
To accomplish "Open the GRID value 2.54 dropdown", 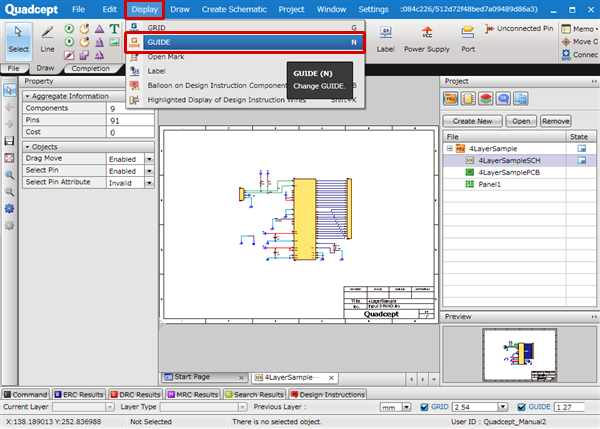I will 503,407.
